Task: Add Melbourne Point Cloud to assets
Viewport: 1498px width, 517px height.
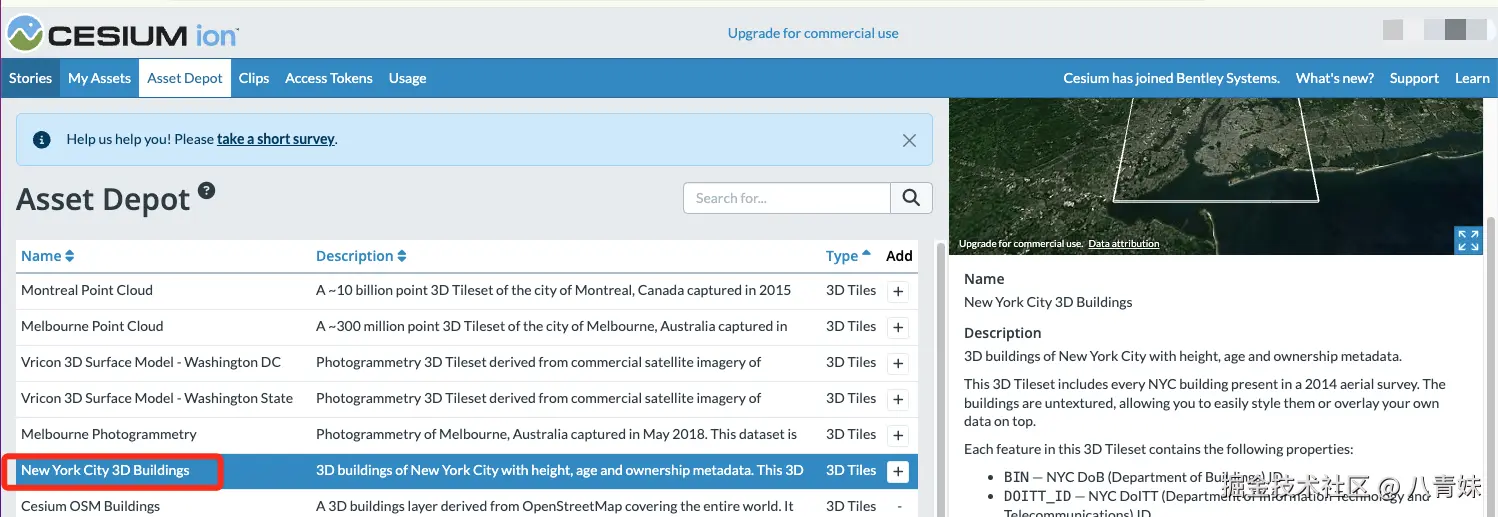Action: [x=898, y=327]
